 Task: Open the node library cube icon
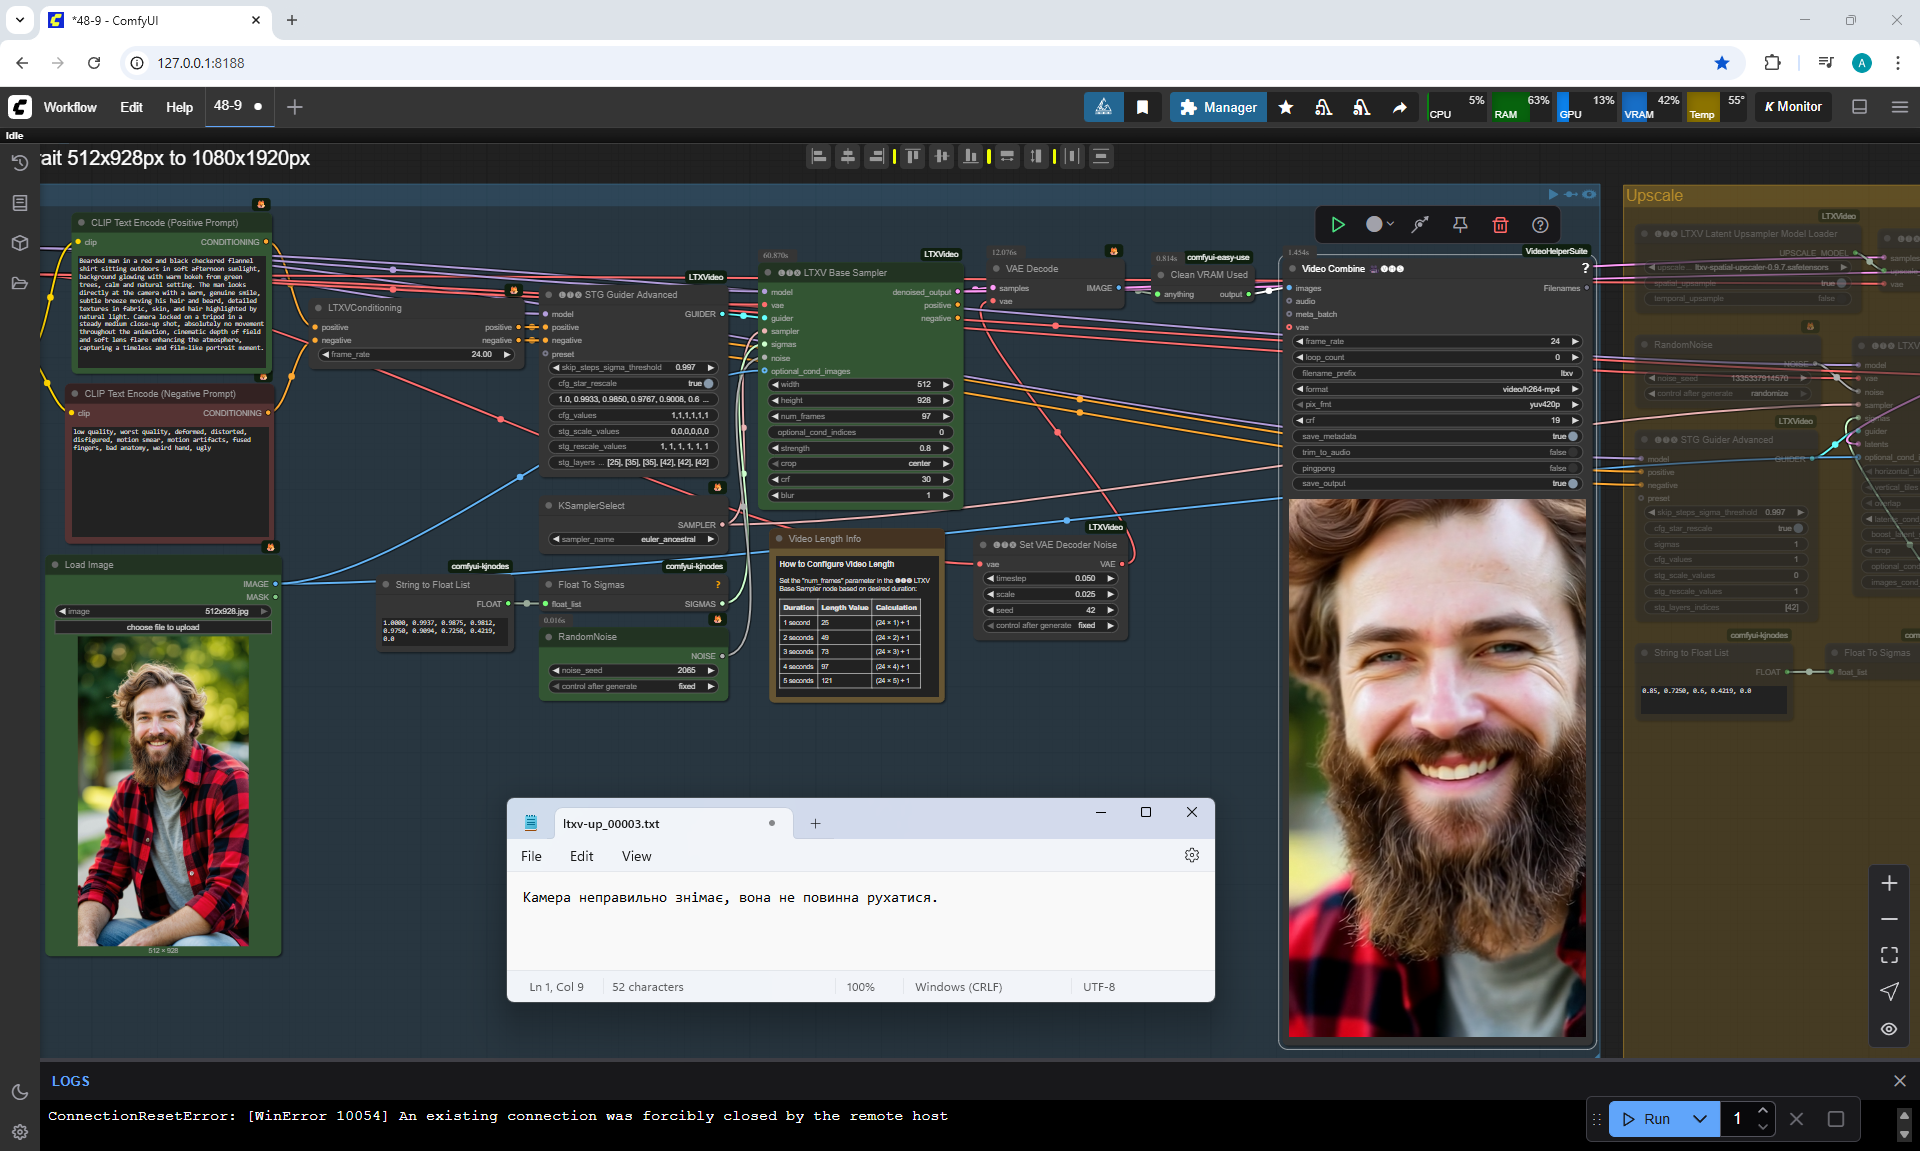[x=19, y=243]
